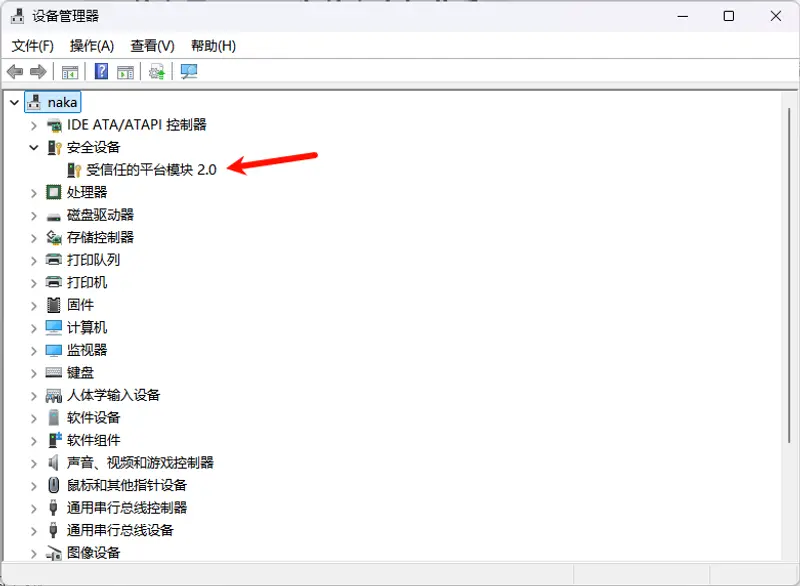Collapse the naka root node
Viewport: 800px width, 586px height.
(x=13, y=102)
